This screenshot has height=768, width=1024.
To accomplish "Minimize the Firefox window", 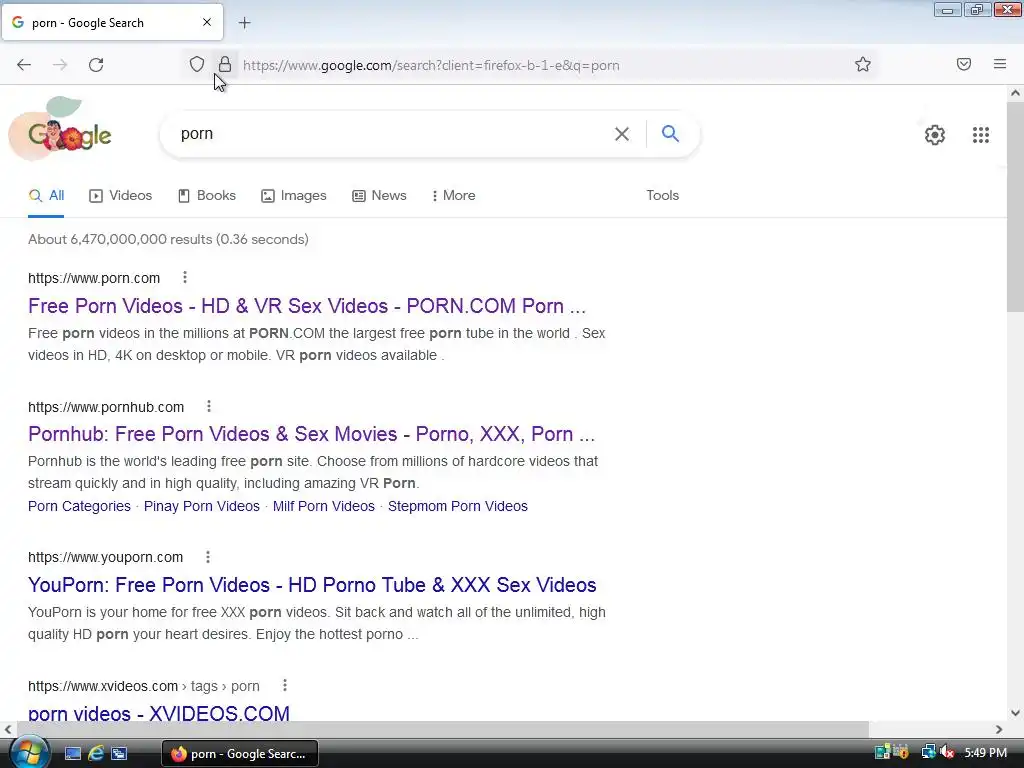I will click(x=948, y=10).
